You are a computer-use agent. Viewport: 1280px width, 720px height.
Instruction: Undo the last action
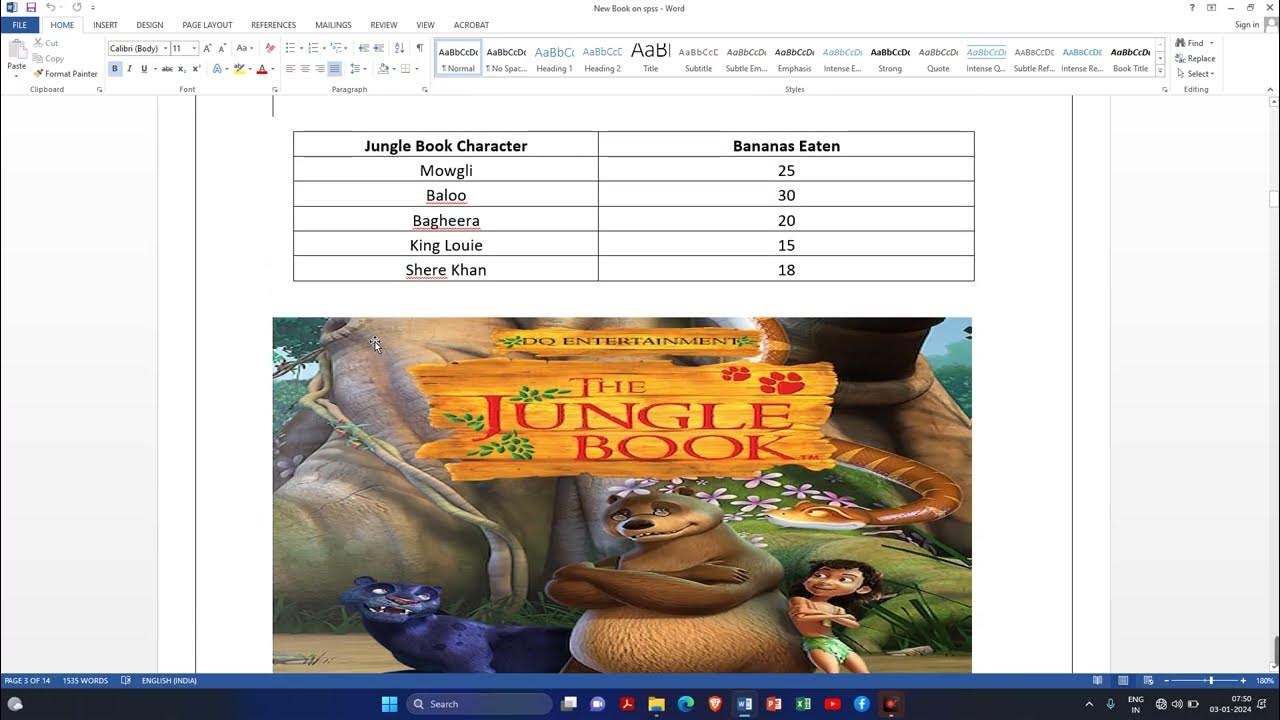(x=50, y=7)
